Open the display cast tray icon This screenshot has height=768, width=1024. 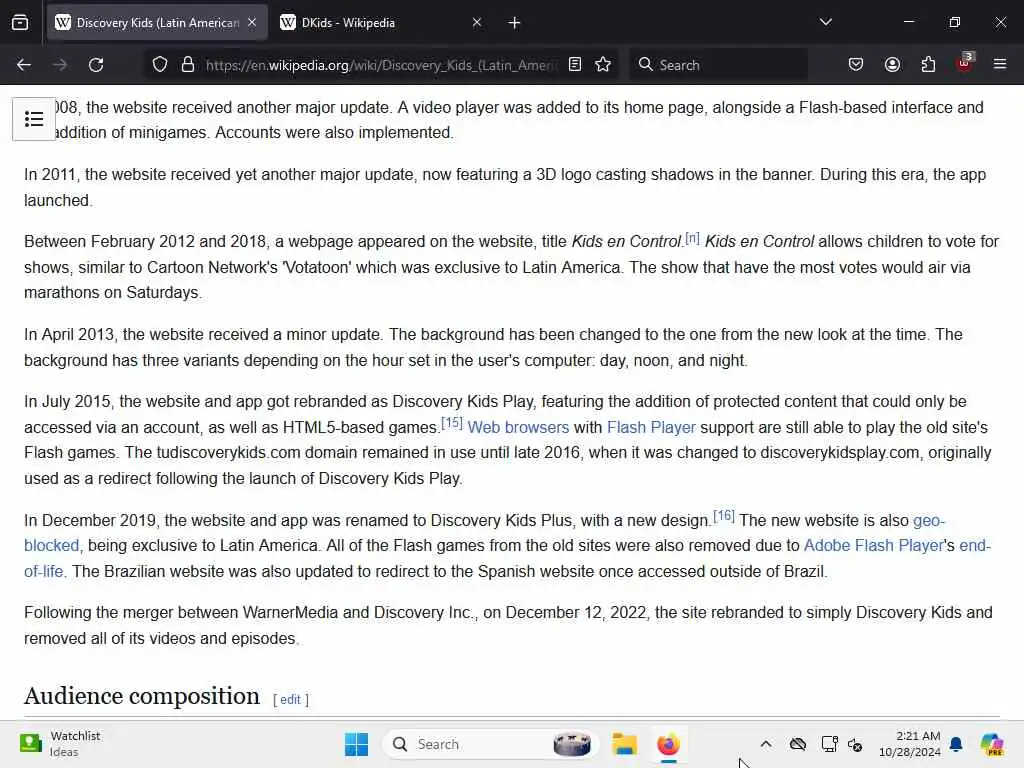[x=829, y=744]
